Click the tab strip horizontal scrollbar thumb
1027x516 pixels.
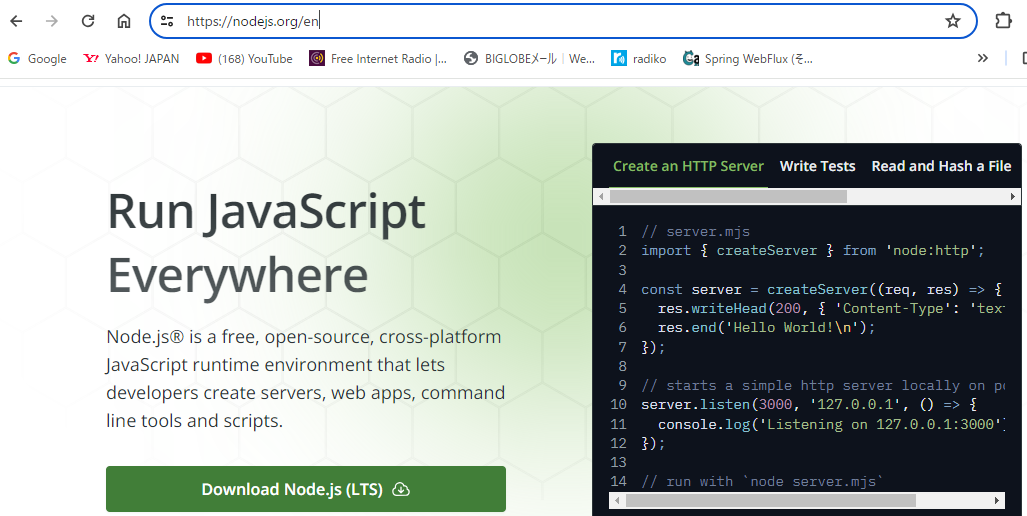tap(728, 196)
